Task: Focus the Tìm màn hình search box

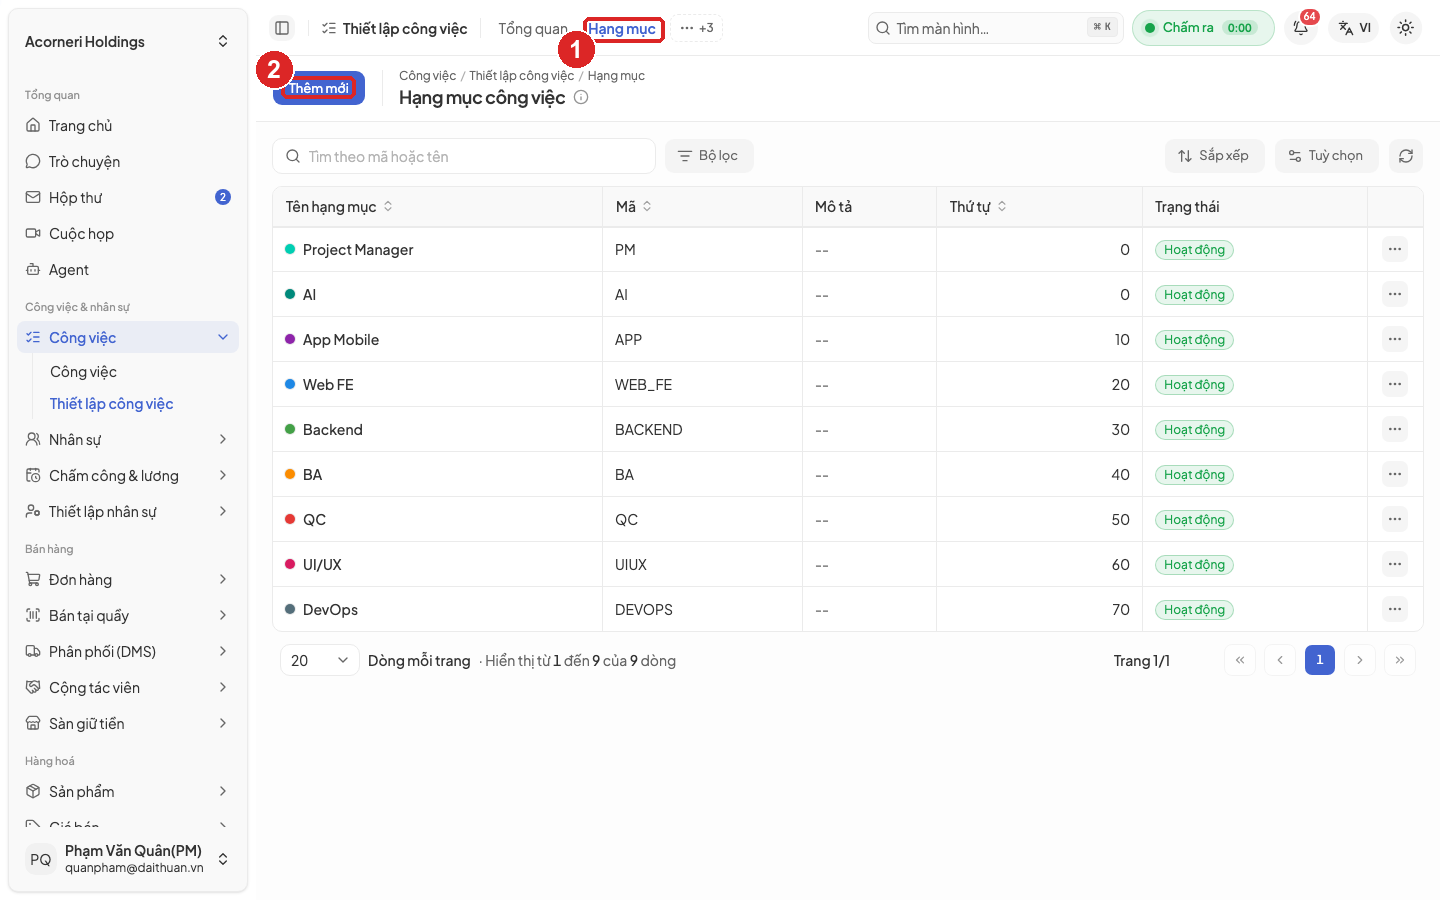Action: tap(996, 28)
